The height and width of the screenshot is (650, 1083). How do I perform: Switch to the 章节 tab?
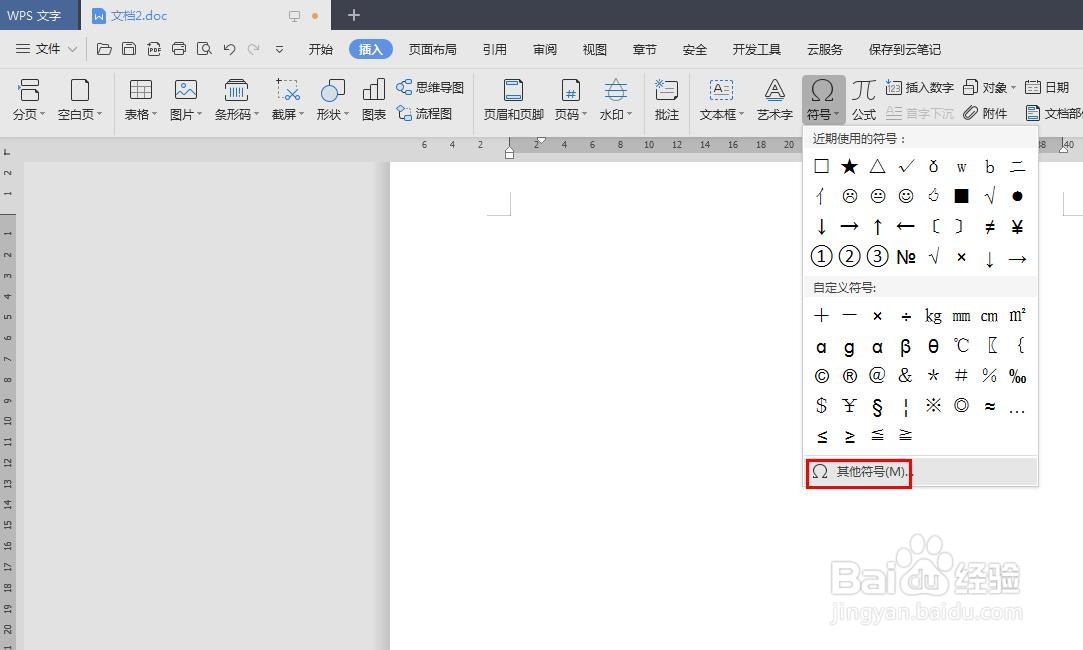(644, 49)
